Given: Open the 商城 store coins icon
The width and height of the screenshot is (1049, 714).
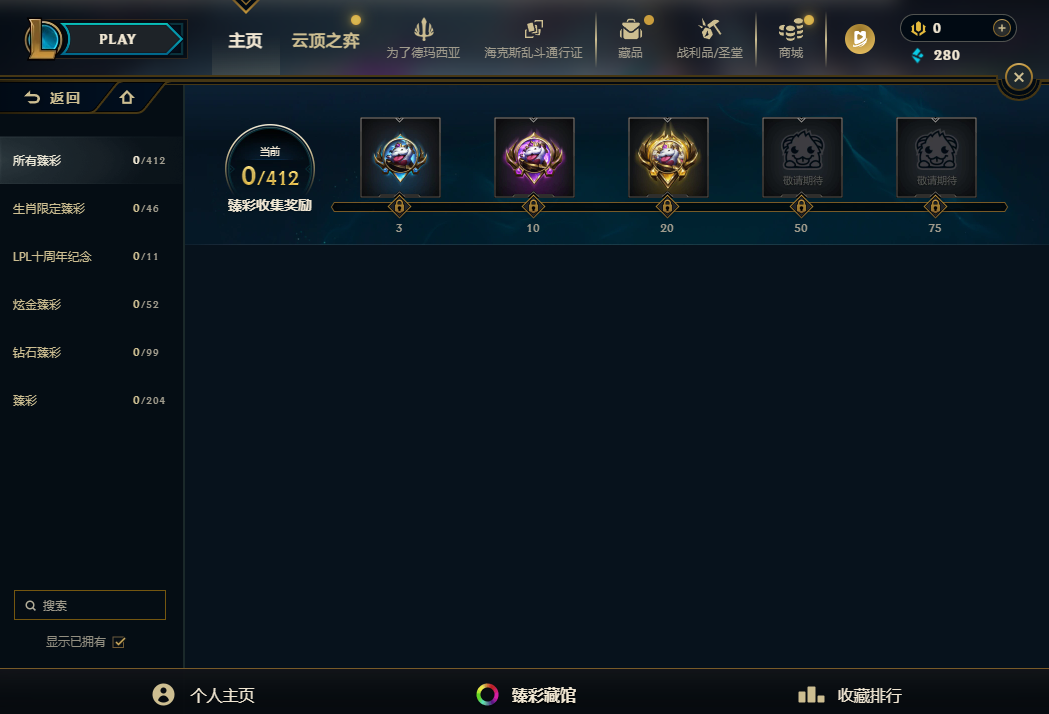Looking at the screenshot, I should [x=791, y=29].
